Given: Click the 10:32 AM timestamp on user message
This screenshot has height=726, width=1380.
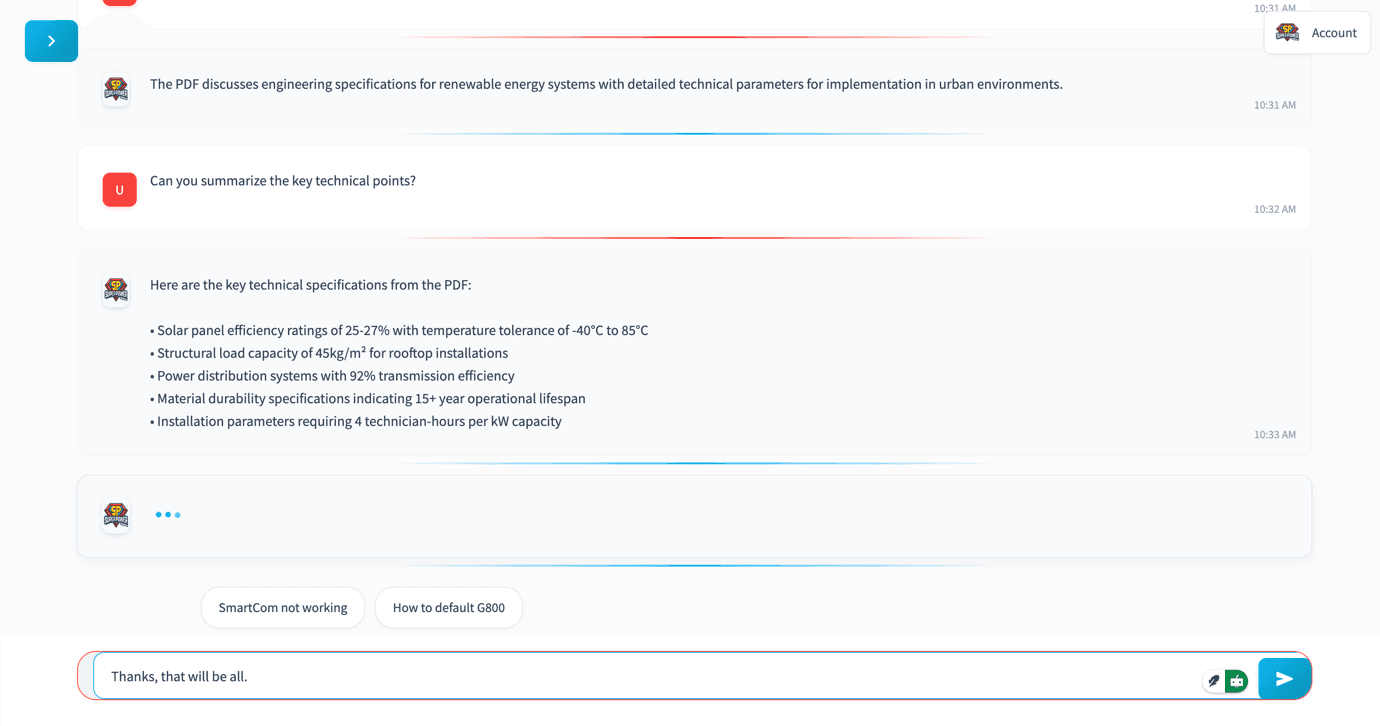Looking at the screenshot, I should coord(1275,210).
